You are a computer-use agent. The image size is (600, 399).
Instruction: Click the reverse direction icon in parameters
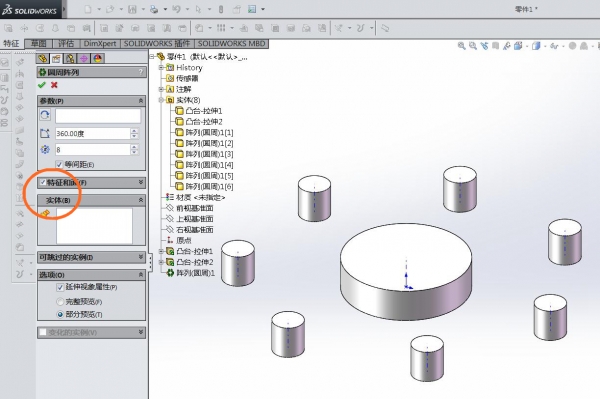pyautogui.click(x=45, y=115)
